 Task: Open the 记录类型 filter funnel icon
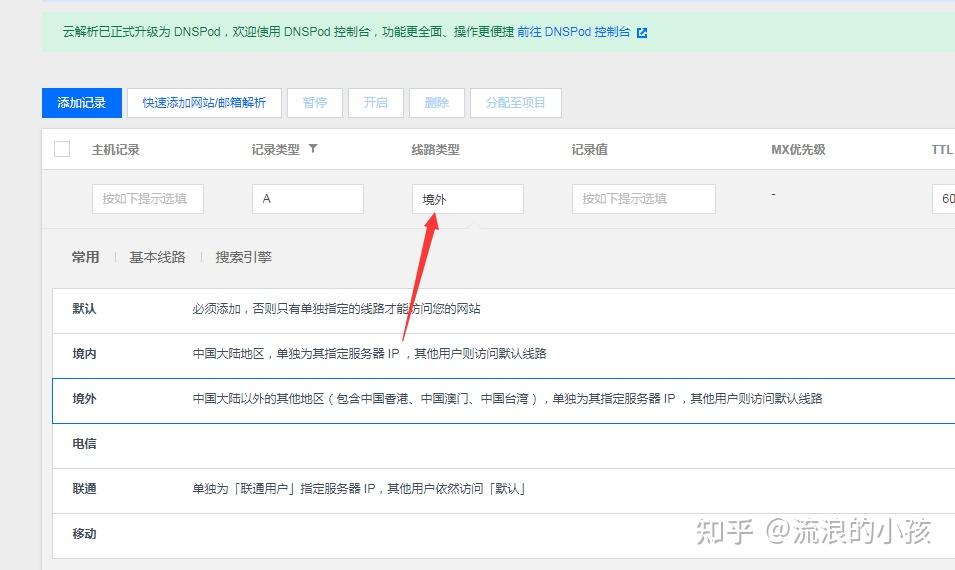click(x=313, y=149)
